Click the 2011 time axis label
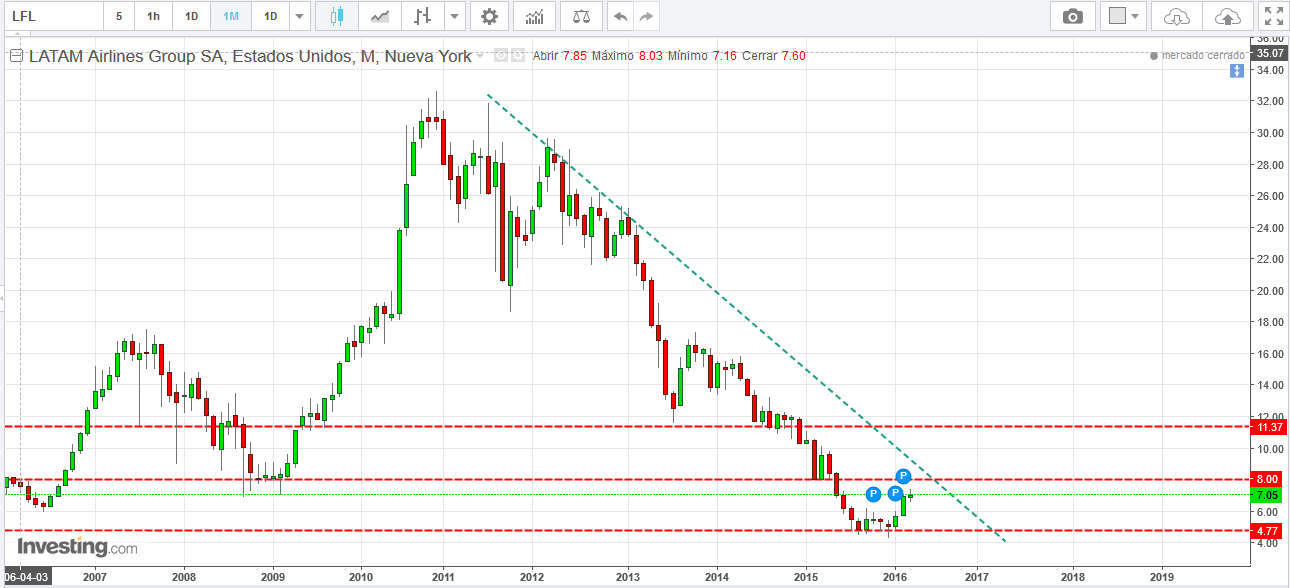Screen dimensions: 1290x588 point(441,577)
